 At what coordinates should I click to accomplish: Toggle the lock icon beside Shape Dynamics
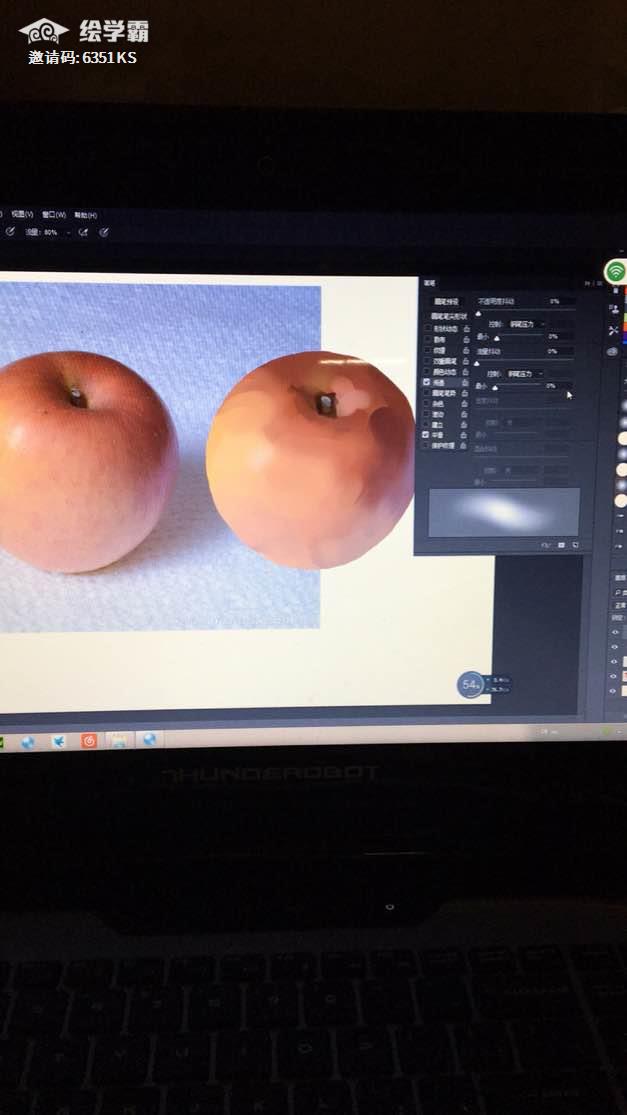tap(466, 329)
